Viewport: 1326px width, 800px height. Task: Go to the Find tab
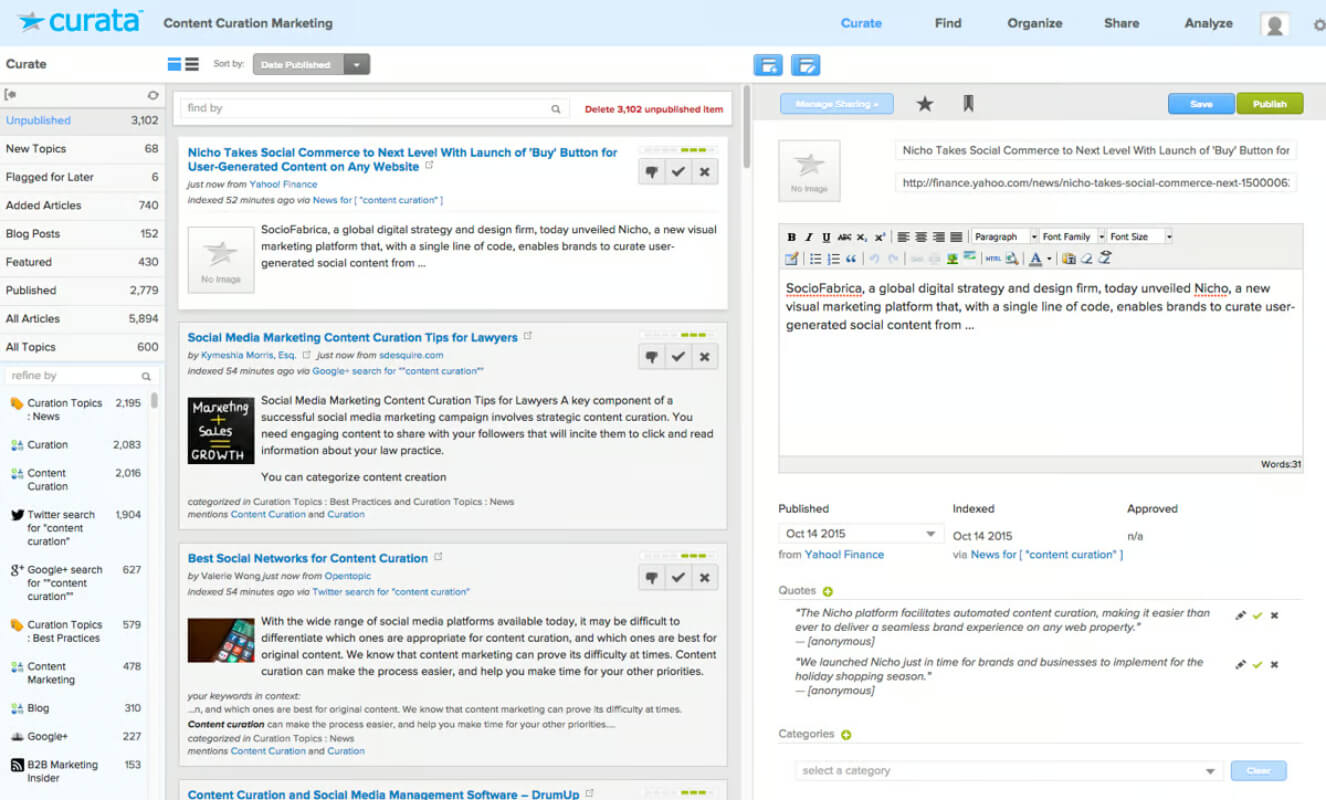coord(948,23)
